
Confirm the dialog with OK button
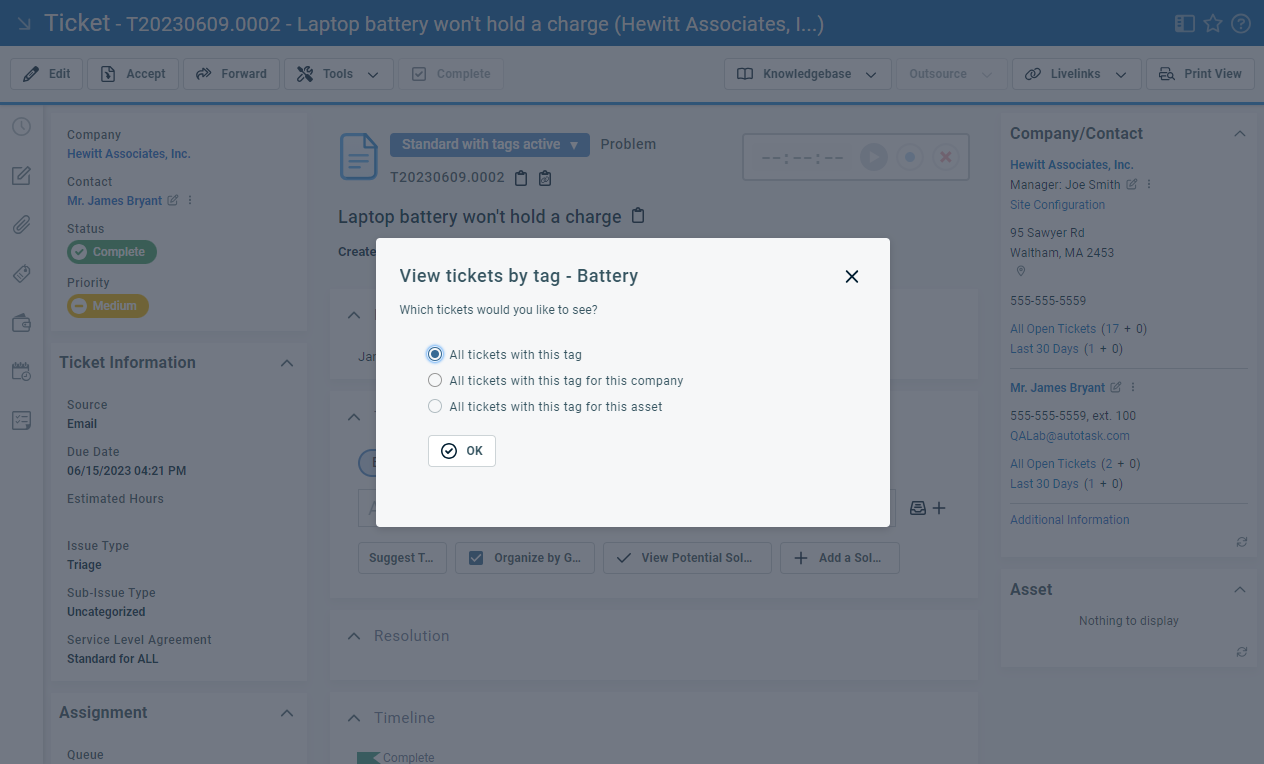[462, 451]
